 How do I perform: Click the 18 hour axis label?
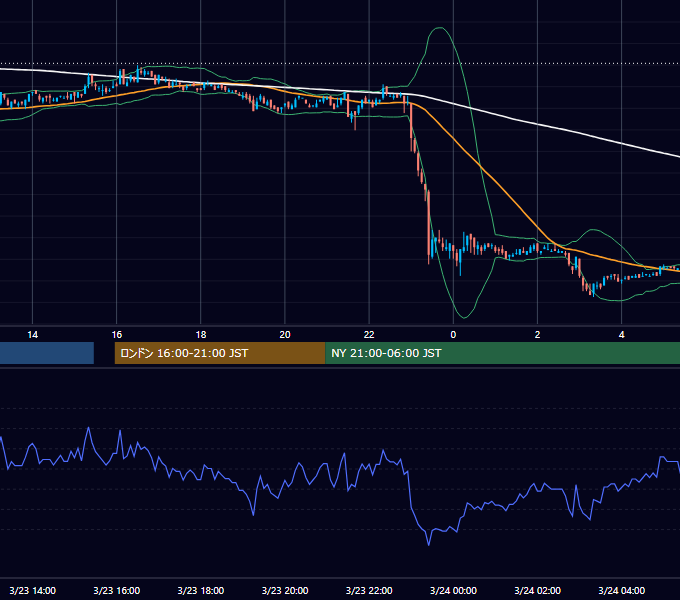(201, 335)
